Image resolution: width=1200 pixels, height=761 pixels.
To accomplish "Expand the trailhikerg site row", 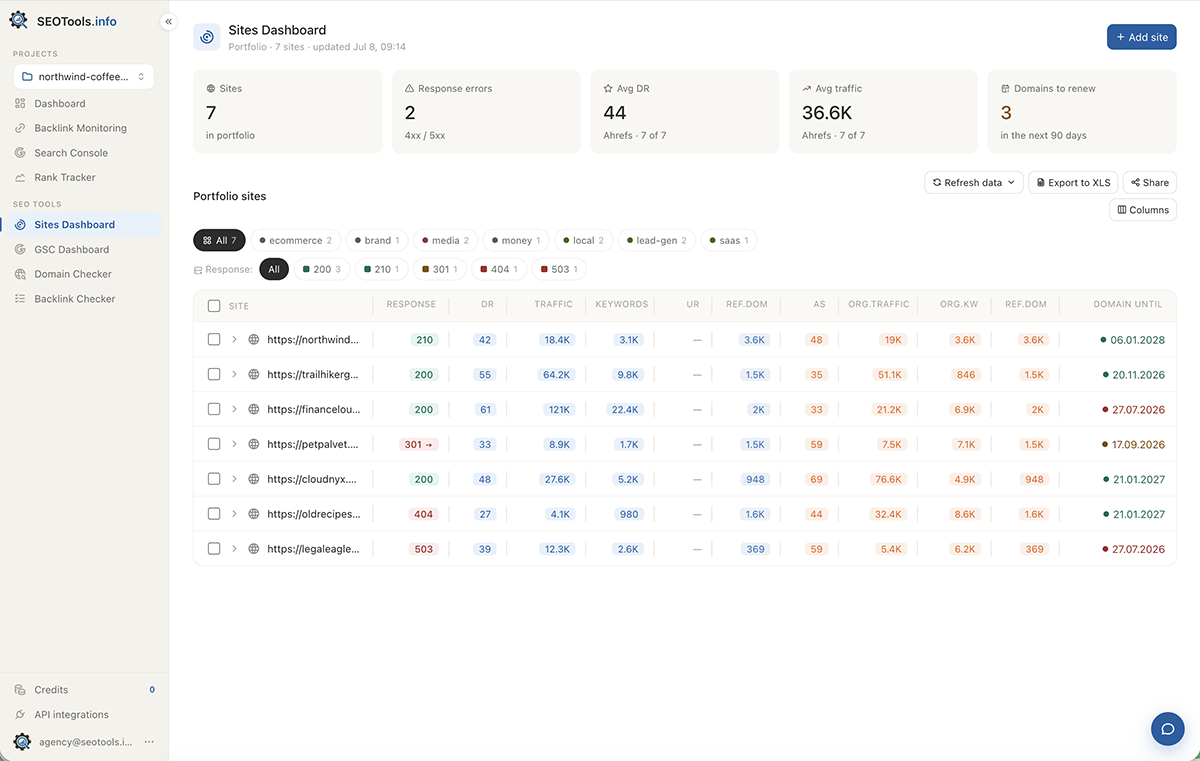I will (235, 375).
